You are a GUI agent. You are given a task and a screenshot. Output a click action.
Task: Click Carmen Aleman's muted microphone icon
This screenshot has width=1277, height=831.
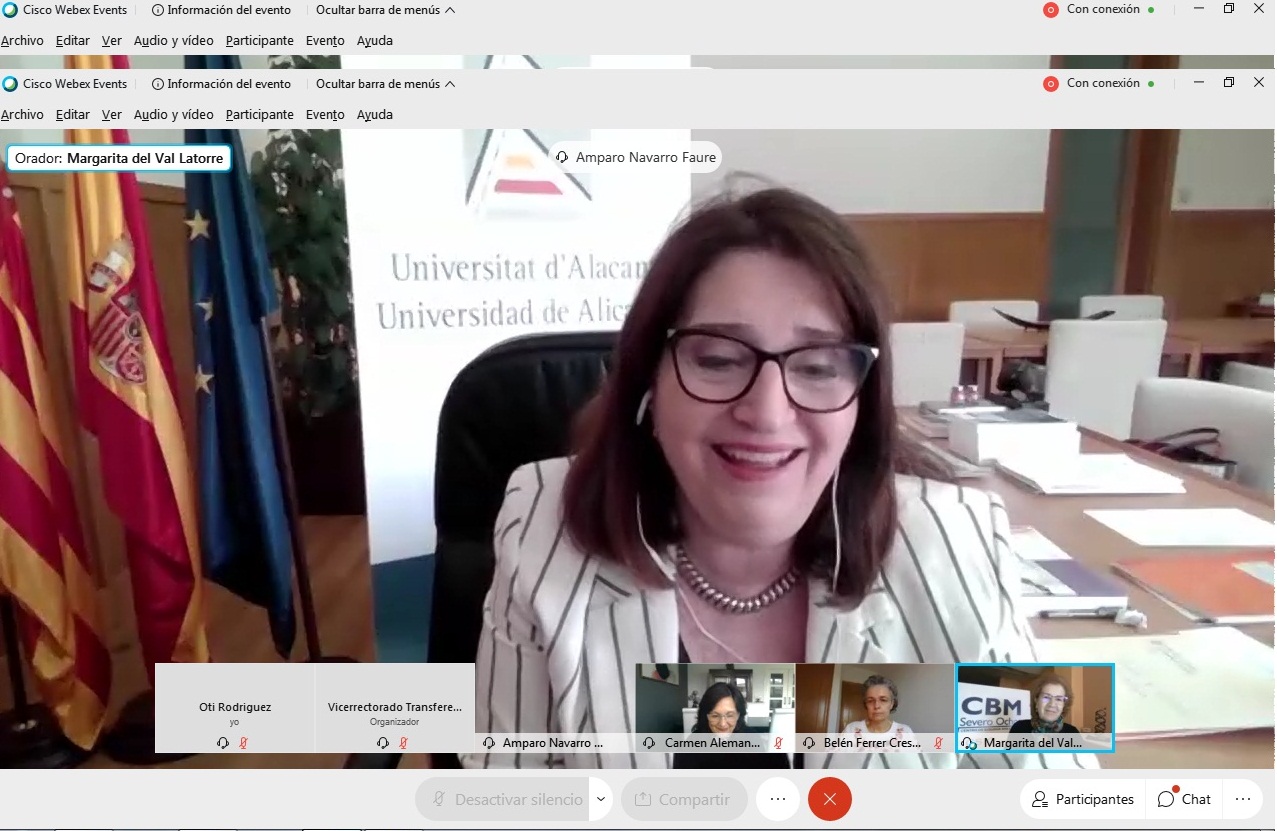pyautogui.click(x=778, y=743)
